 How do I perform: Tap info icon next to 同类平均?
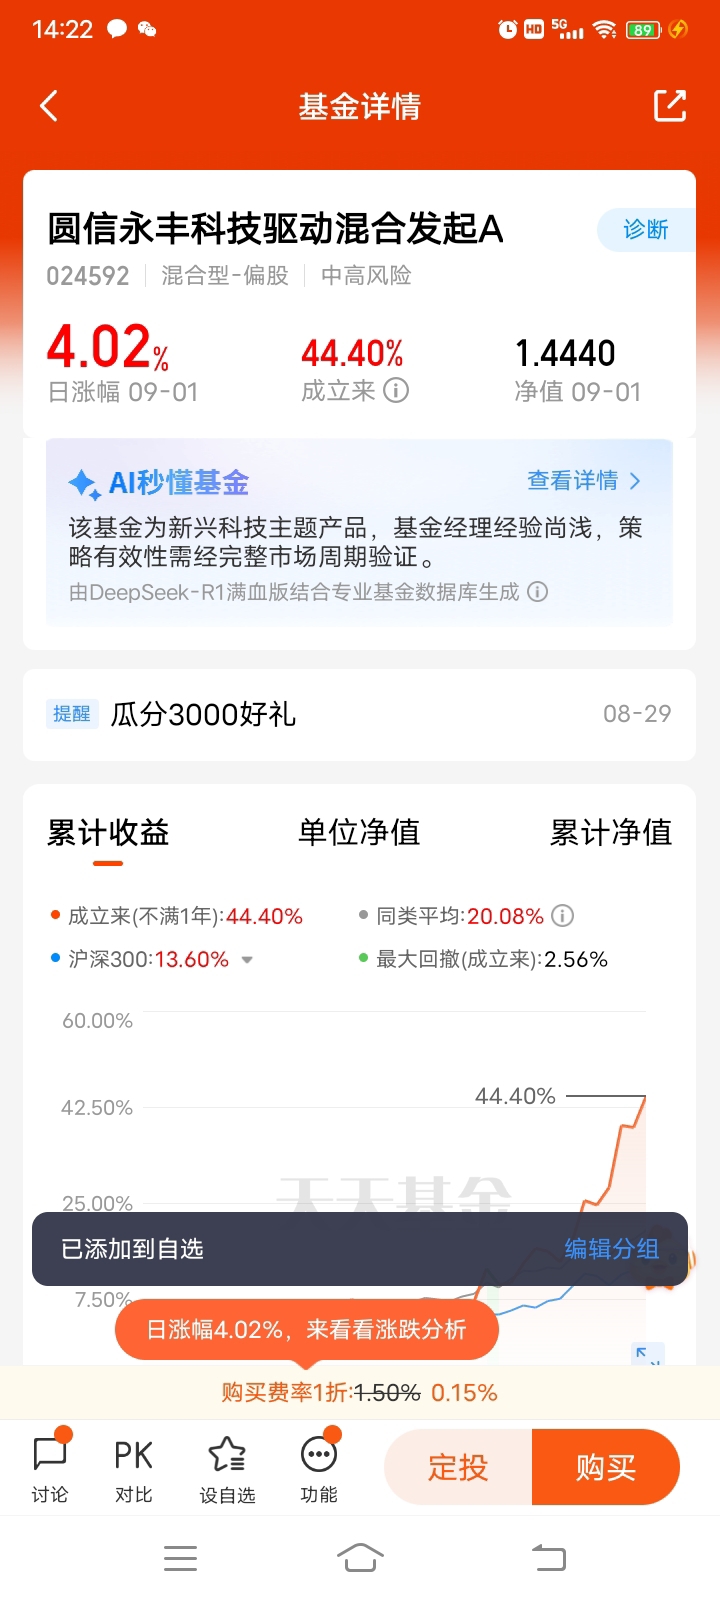pyautogui.click(x=563, y=916)
